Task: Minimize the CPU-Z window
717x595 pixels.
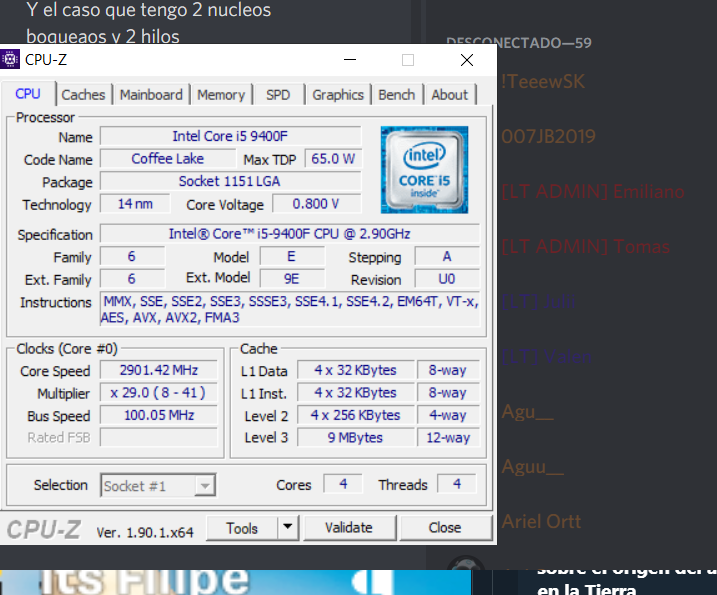Action: 350,59
